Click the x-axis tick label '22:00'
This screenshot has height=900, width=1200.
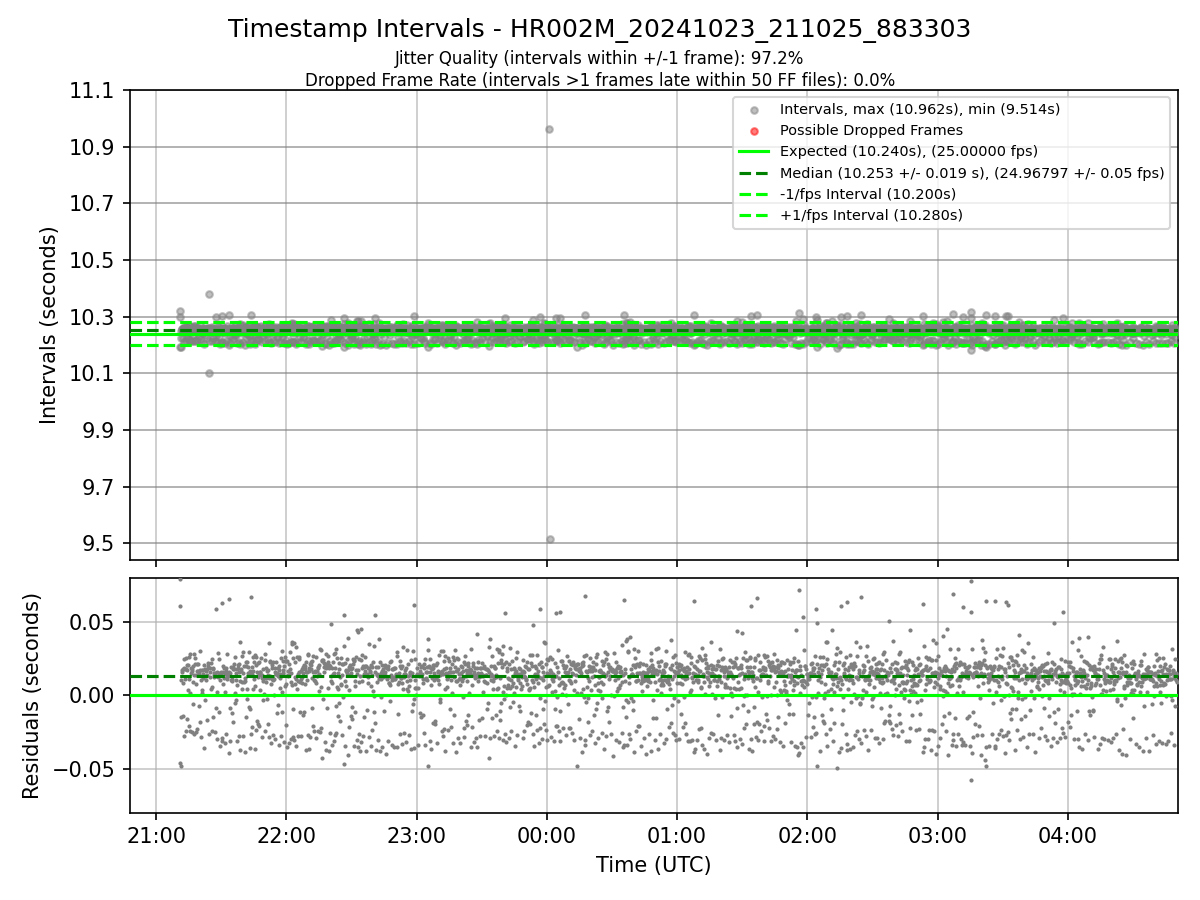pos(286,834)
